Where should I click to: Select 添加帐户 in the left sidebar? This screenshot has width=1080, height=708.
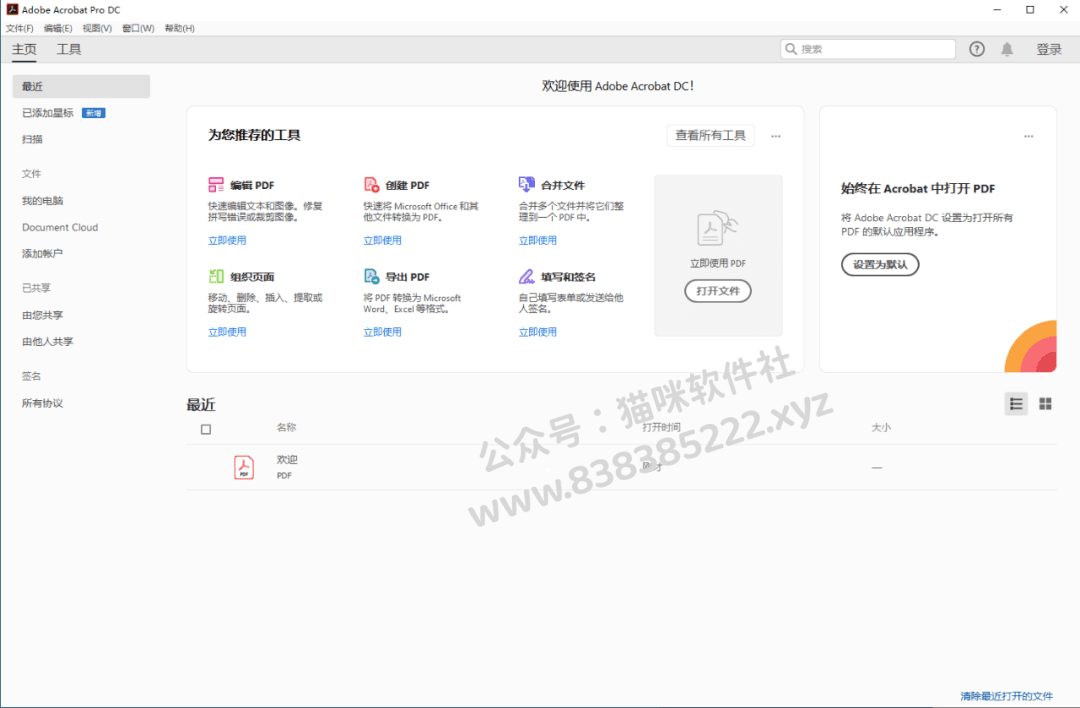pos(42,253)
